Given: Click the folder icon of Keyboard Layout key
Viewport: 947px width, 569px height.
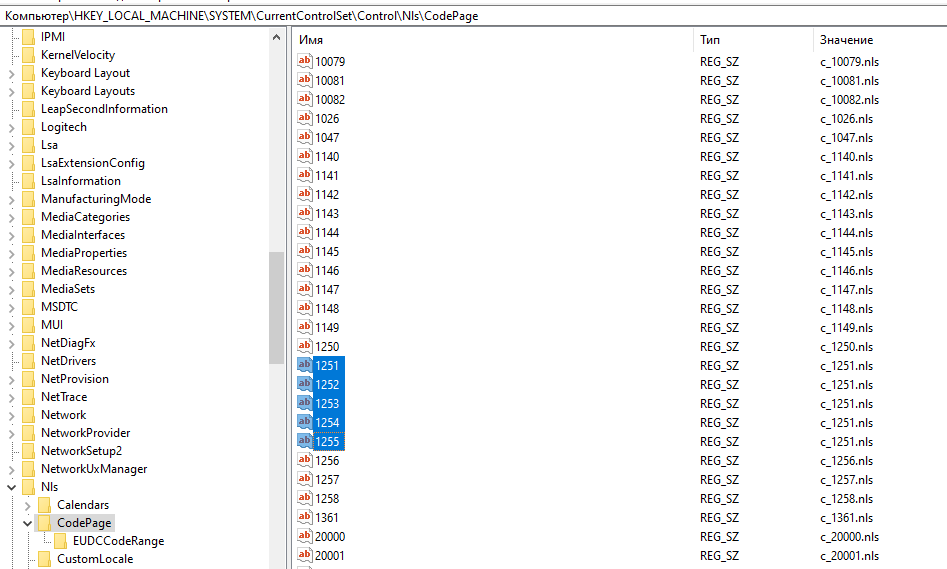Looking at the screenshot, I should tap(28, 73).
